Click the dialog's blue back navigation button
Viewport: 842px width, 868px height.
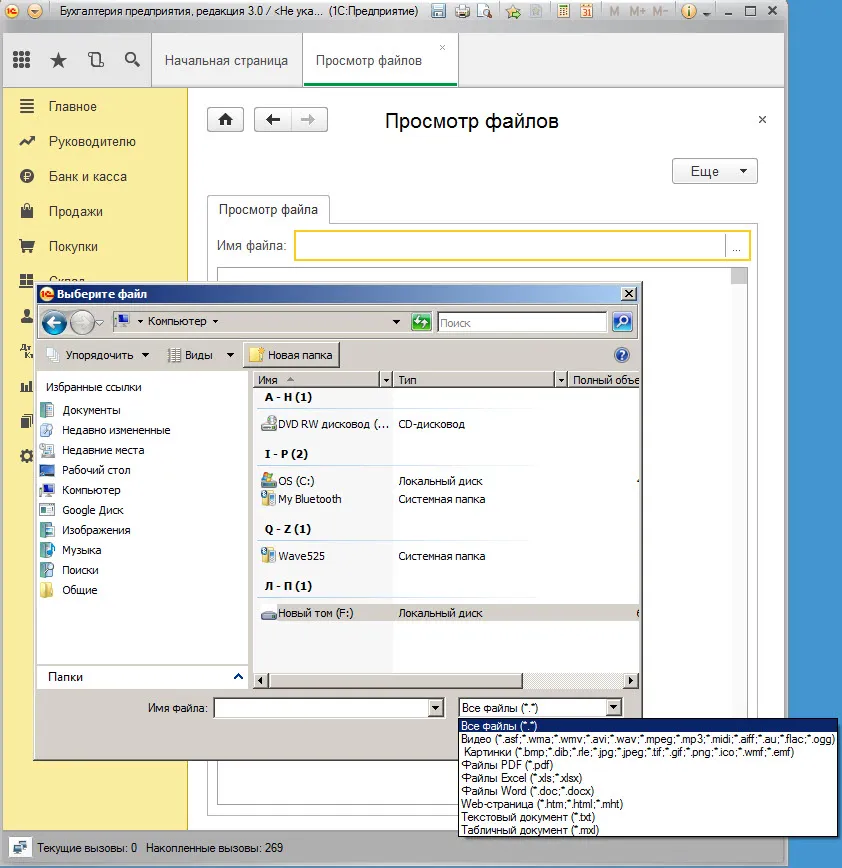(x=54, y=322)
